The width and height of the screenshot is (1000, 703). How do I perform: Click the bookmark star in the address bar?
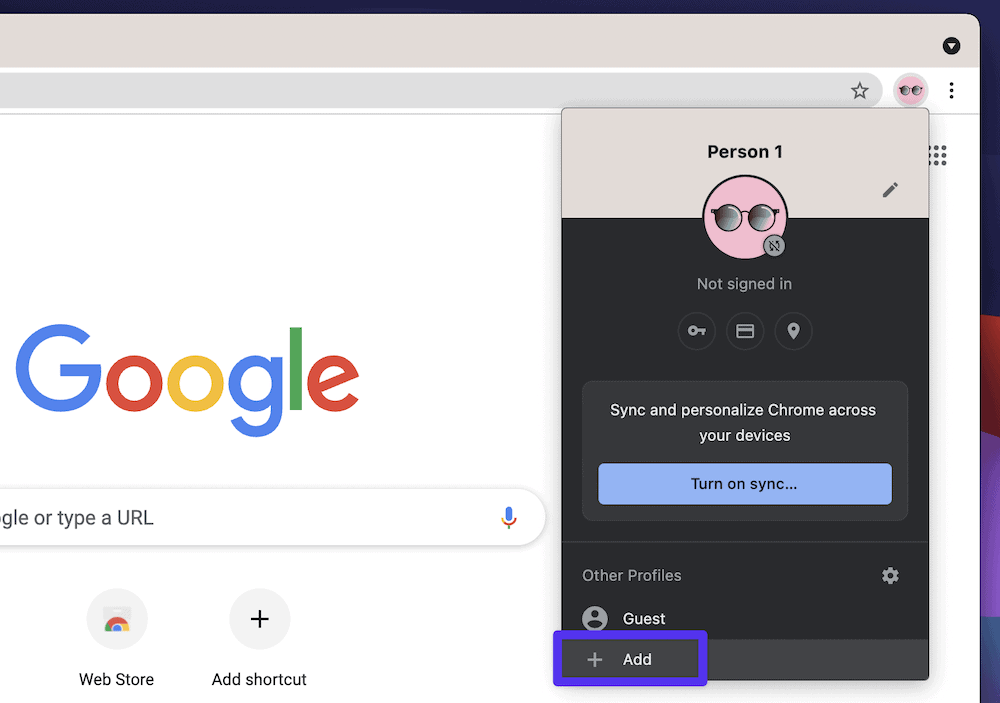pyautogui.click(x=860, y=90)
